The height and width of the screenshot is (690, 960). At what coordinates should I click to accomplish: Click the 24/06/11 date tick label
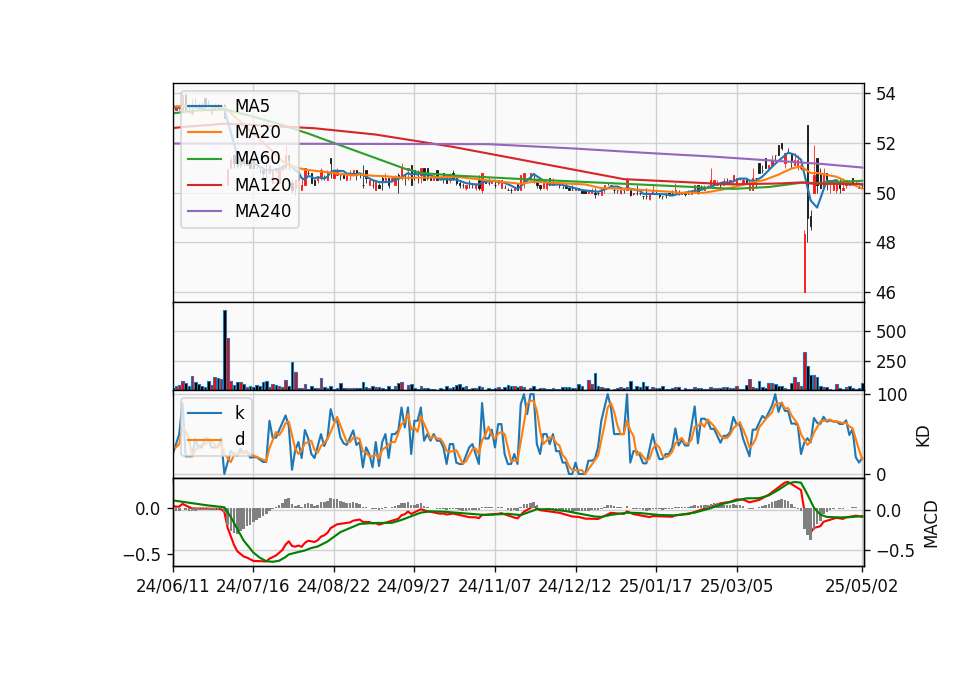173,586
